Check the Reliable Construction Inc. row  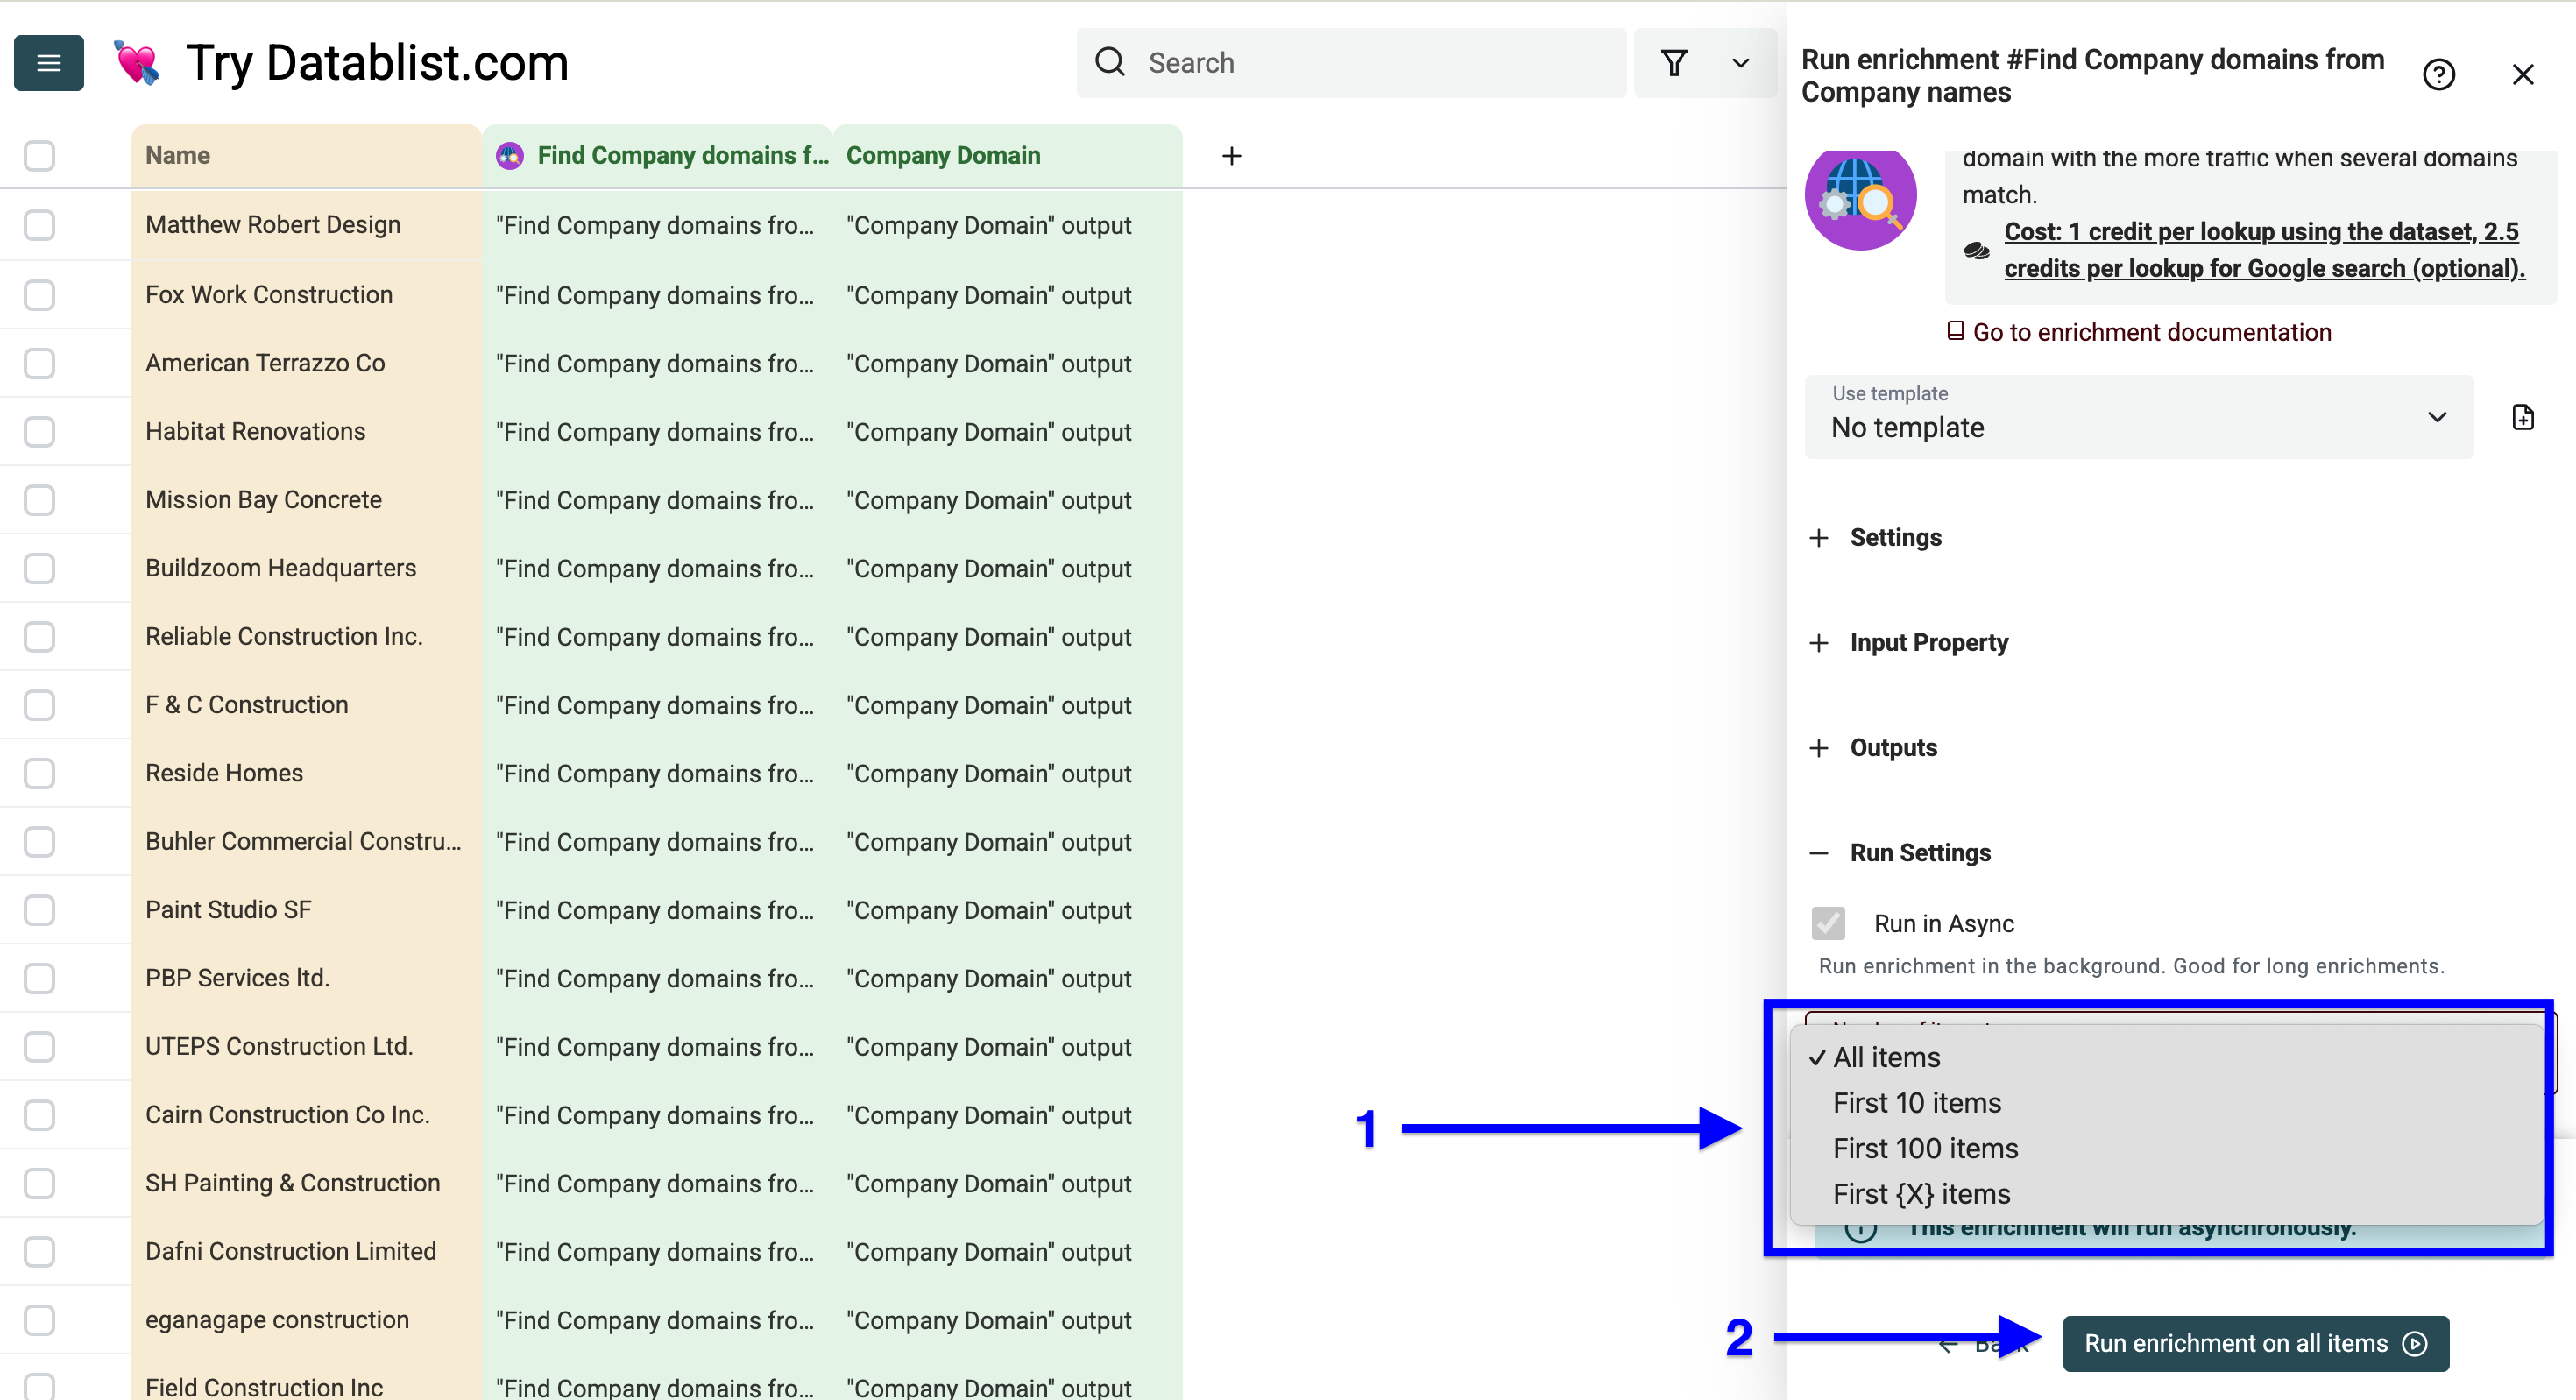point(39,637)
